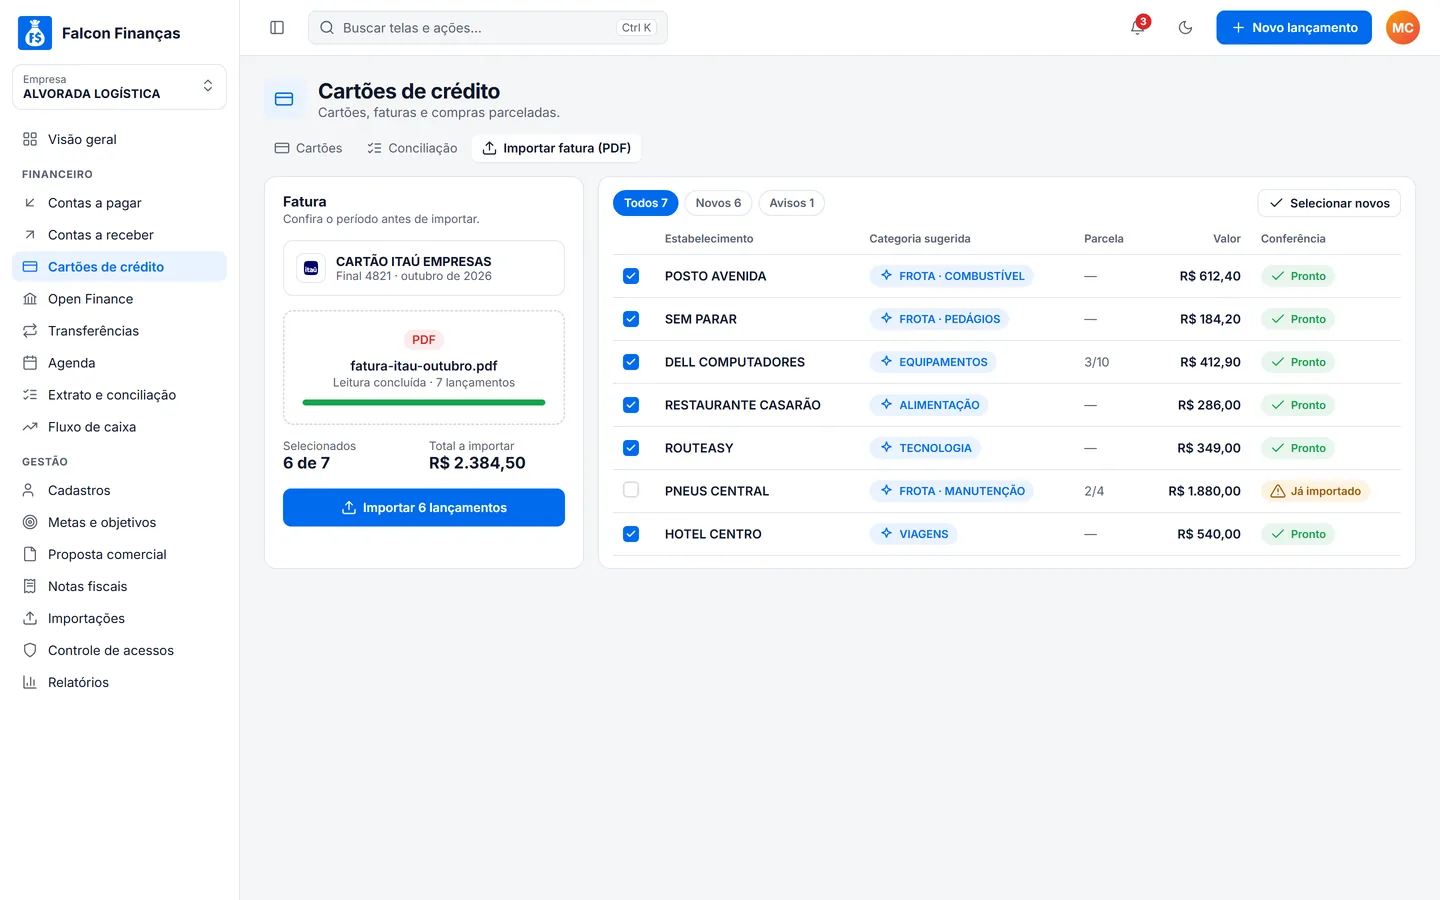The image size is (1440, 900).
Task: Select the Importar fatura (PDF) tab
Action: coord(556,148)
